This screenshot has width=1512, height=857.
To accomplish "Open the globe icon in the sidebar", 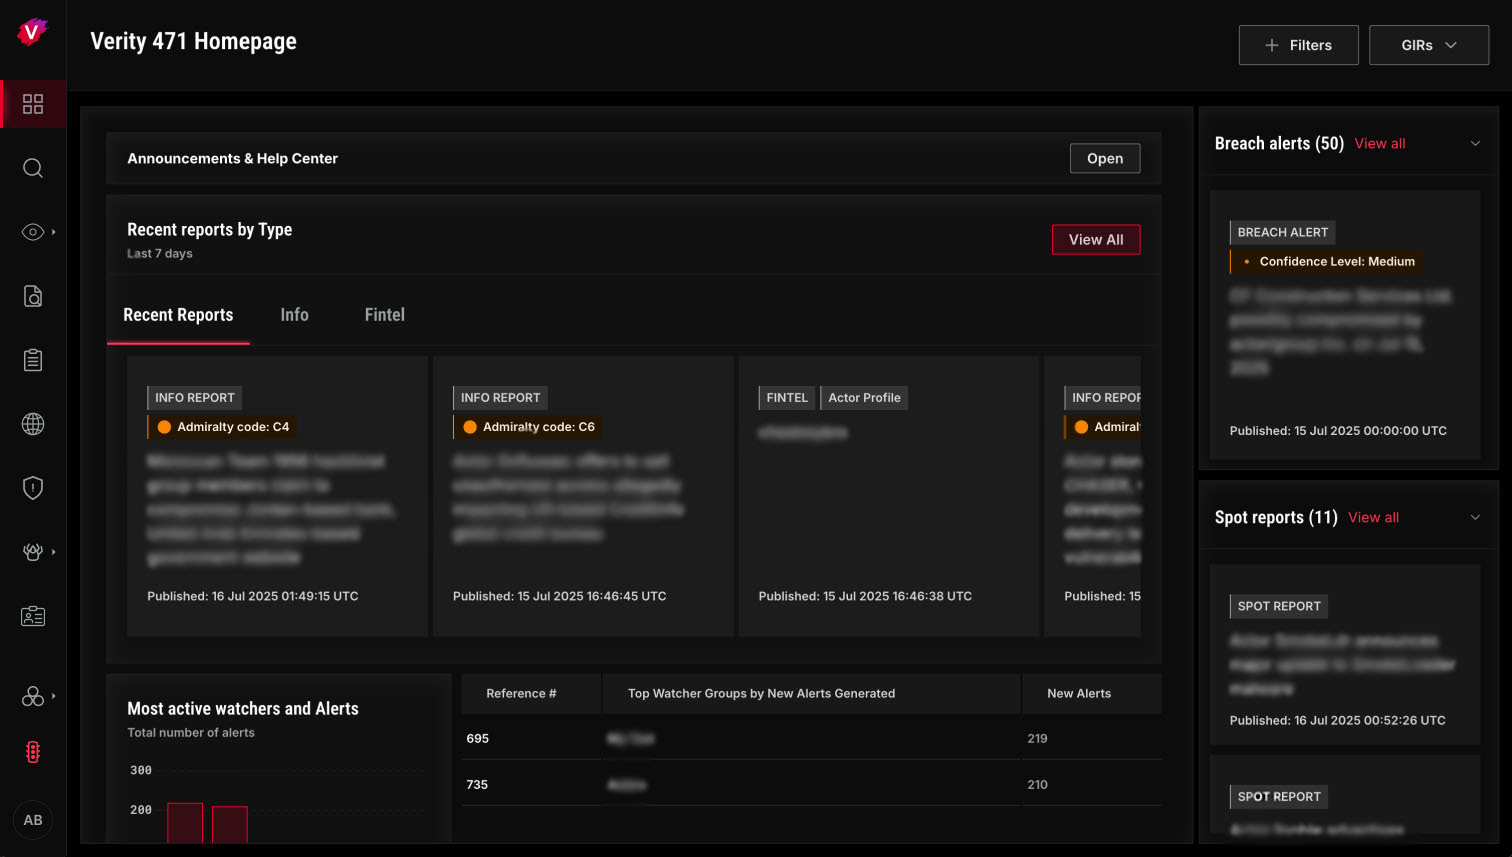I will (33, 424).
